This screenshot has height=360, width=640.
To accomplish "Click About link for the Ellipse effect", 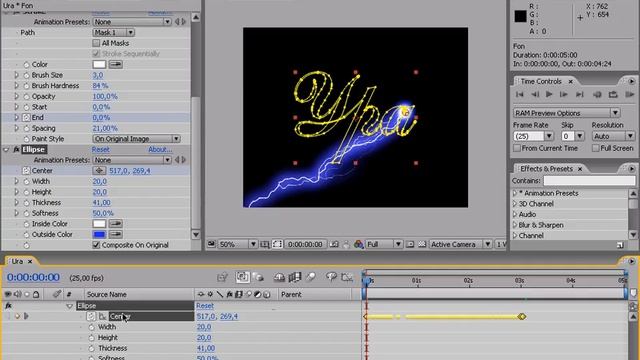I will 160,149.
